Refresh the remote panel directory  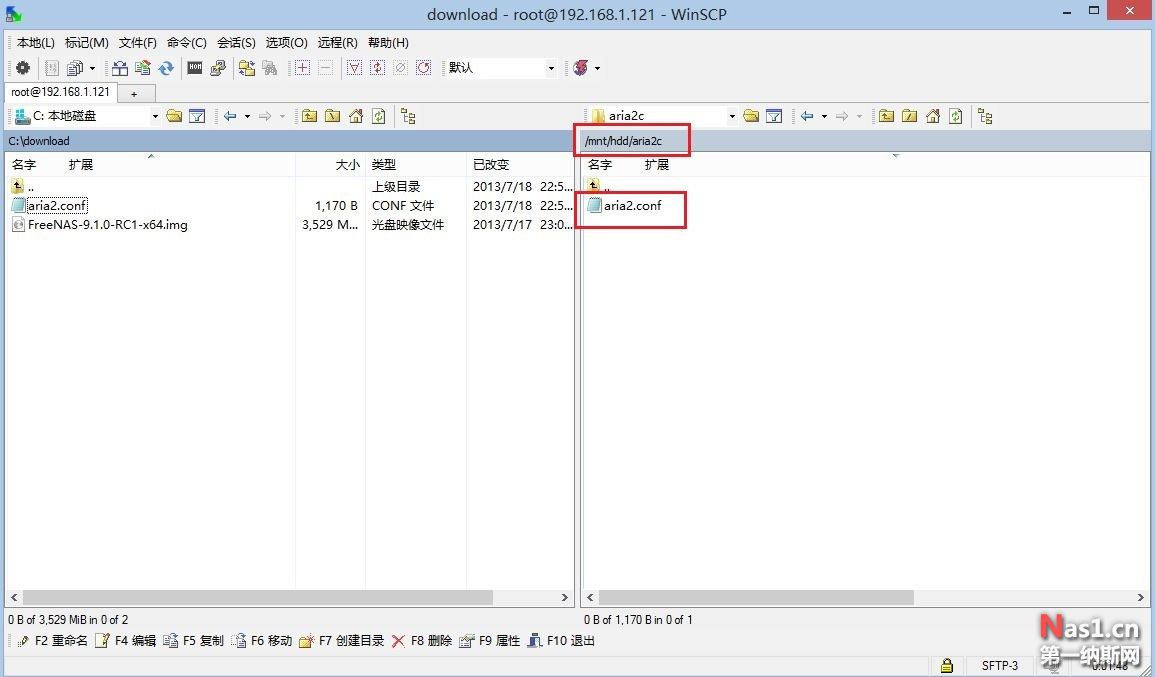[955, 116]
